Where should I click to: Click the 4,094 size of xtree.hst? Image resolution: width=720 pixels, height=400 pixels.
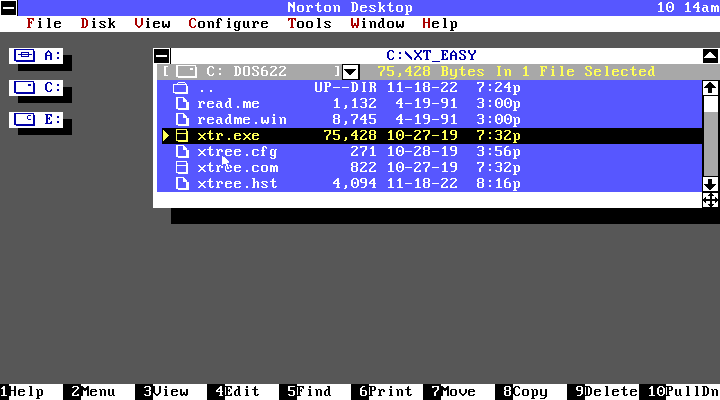pyautogui.click(x=354, y=184)
